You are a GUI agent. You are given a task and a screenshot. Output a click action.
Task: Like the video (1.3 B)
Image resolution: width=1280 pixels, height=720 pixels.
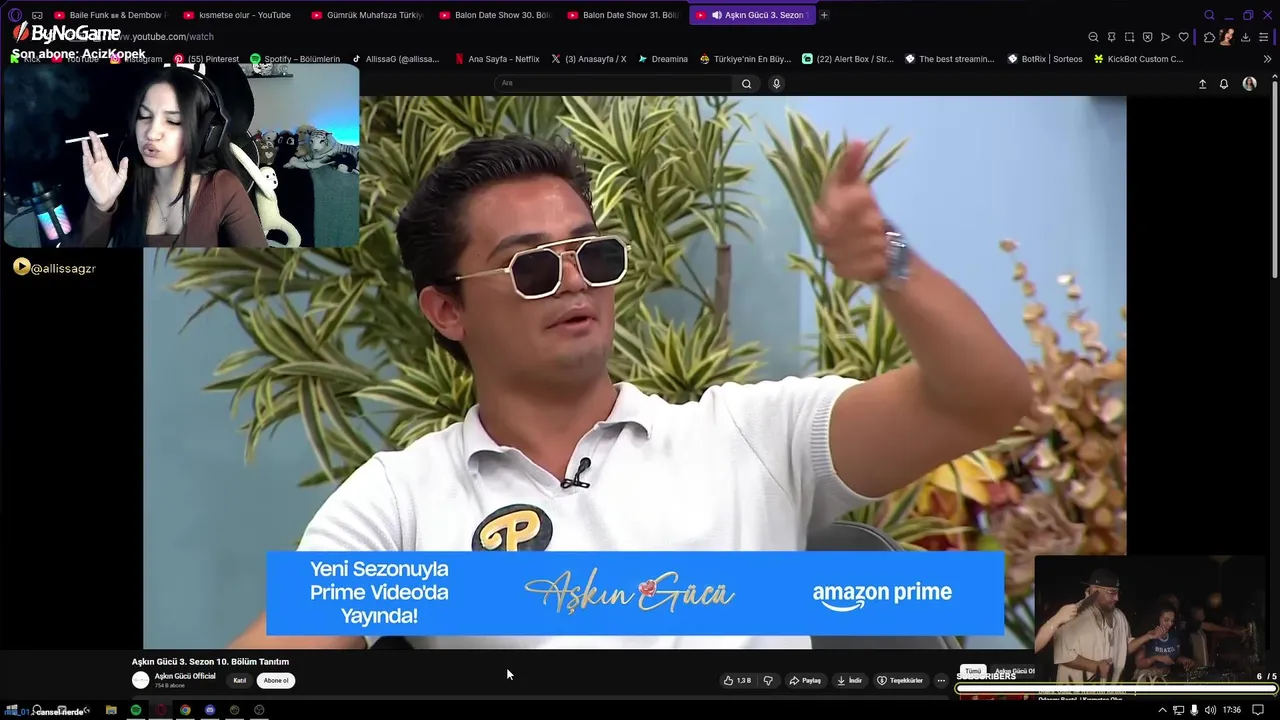tap(737, 680)
